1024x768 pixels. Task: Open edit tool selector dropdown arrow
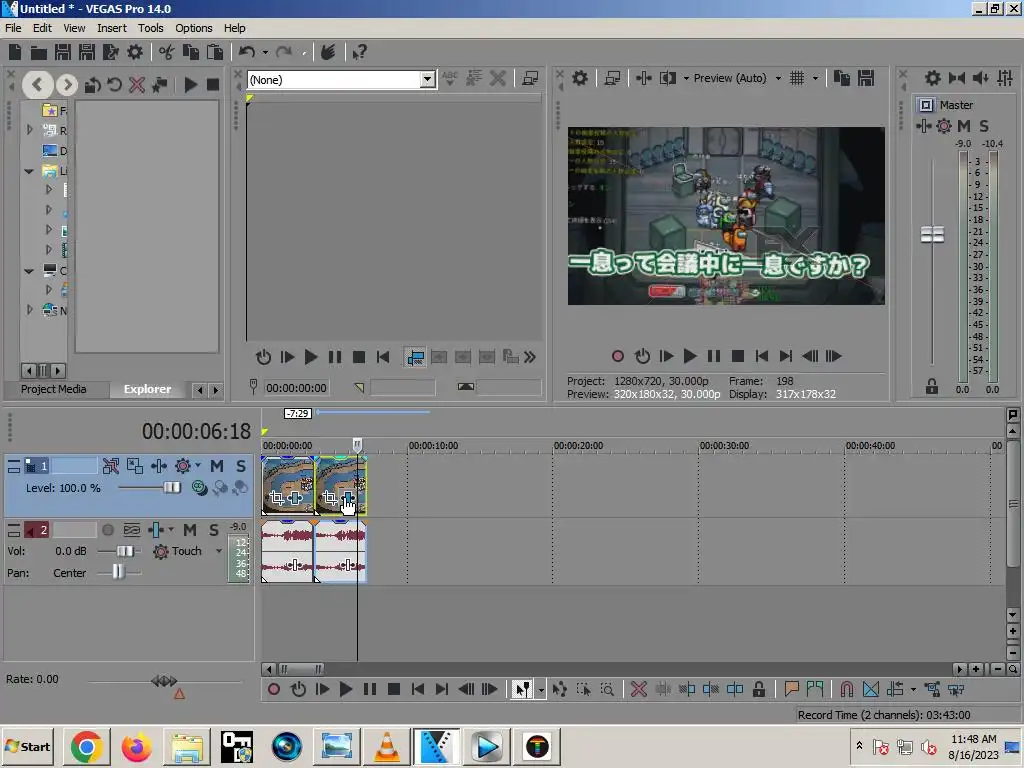tap(541, 690)
